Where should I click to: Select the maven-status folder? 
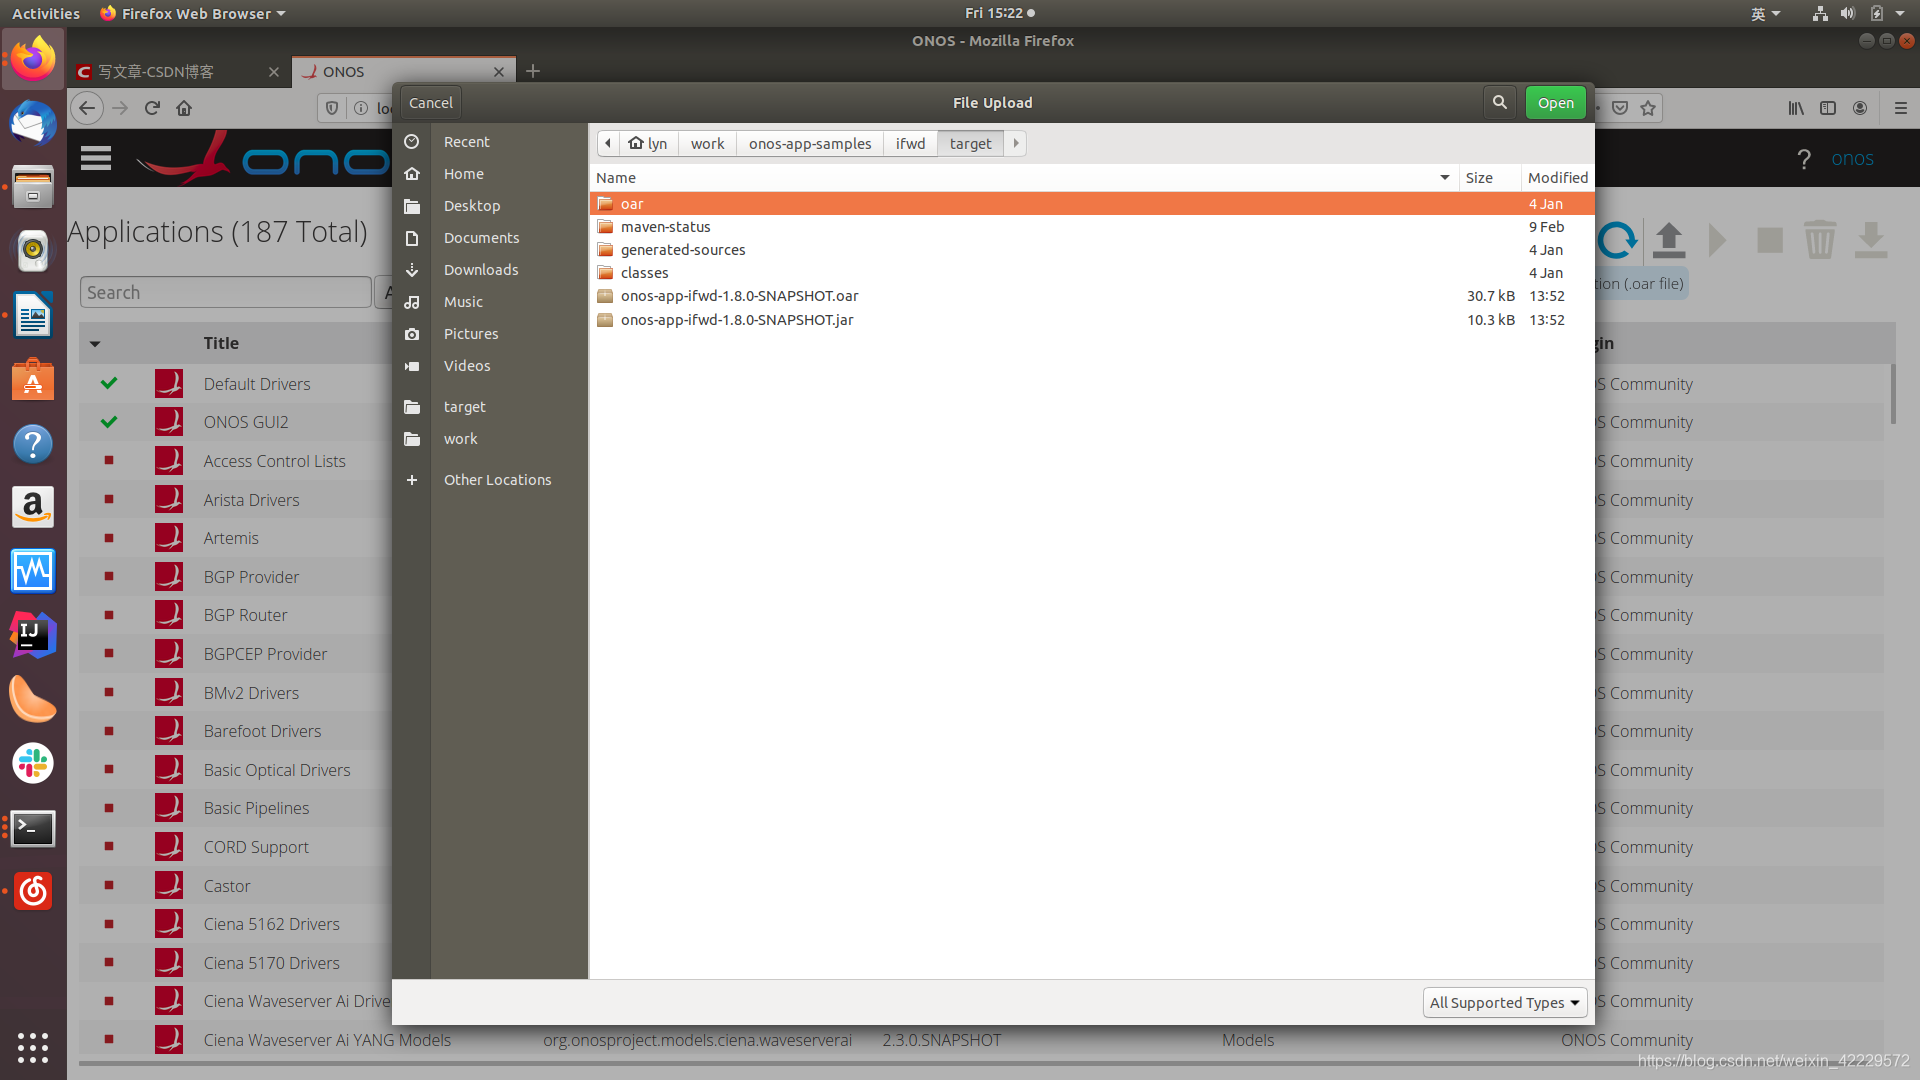(x=1092, y=227)
